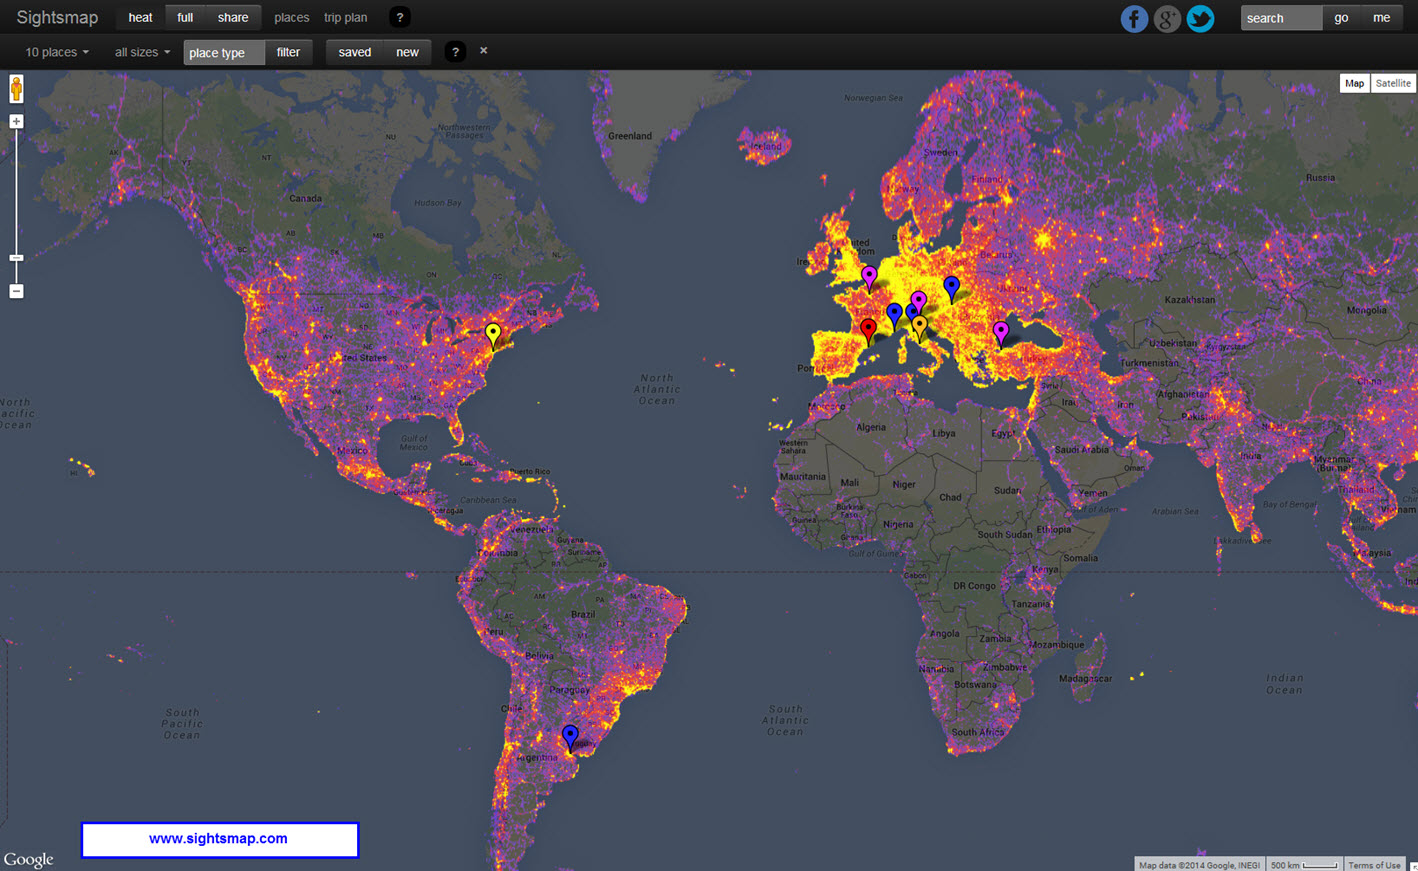Click the Google logo on the map
This screenshot has width=1418, height=871.
(28, 860)
